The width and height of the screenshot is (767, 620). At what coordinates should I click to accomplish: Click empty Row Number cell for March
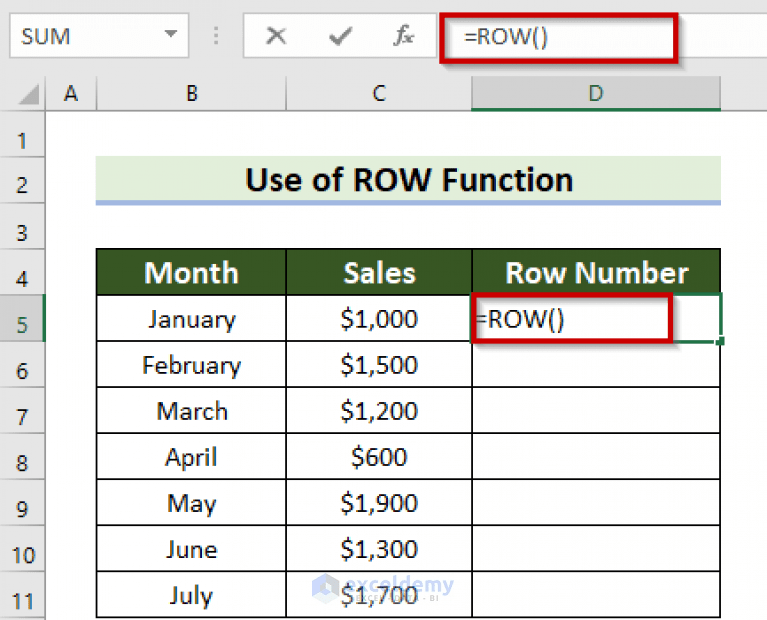tap(596, 411)
